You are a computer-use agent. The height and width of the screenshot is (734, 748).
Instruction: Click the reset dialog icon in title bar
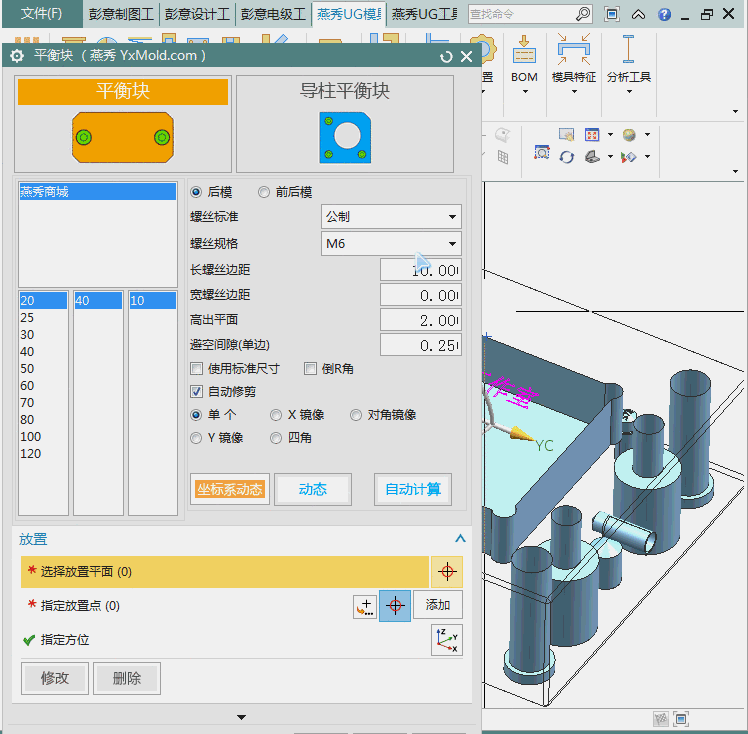pyautogui.click(x=446, y=57)
